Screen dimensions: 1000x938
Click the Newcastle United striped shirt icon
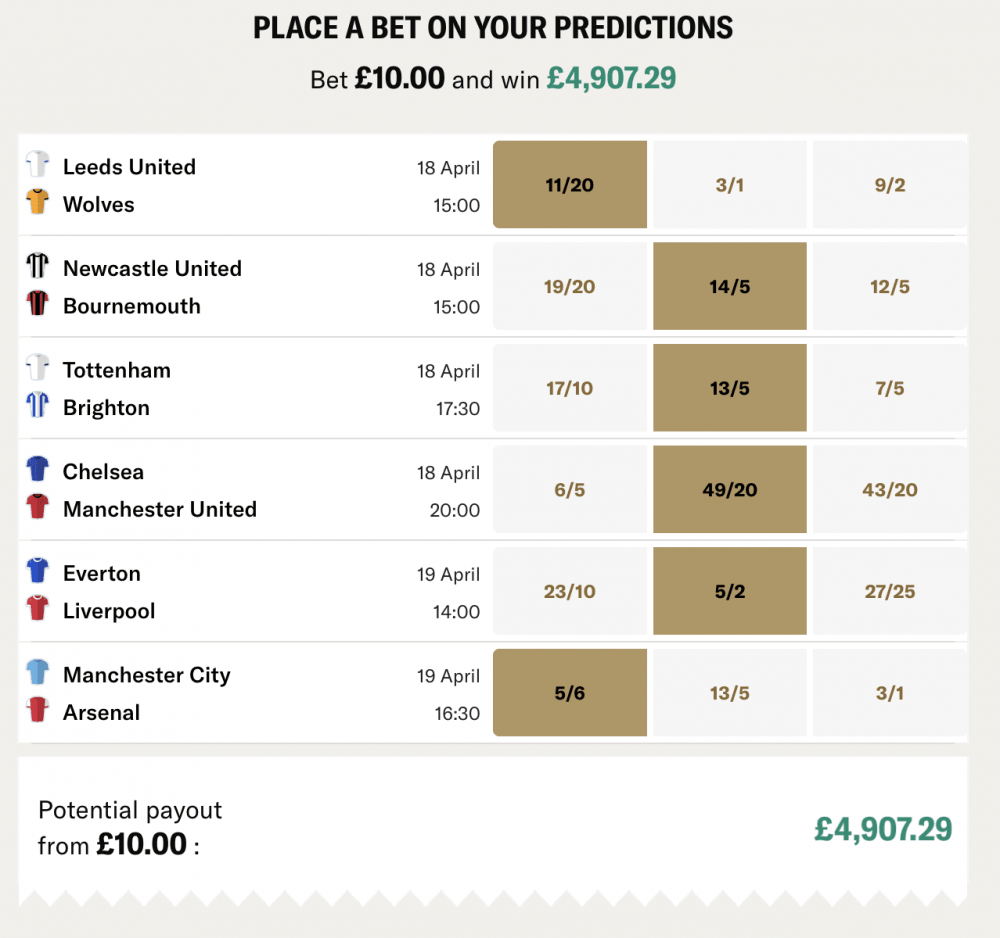click(37, 268)
